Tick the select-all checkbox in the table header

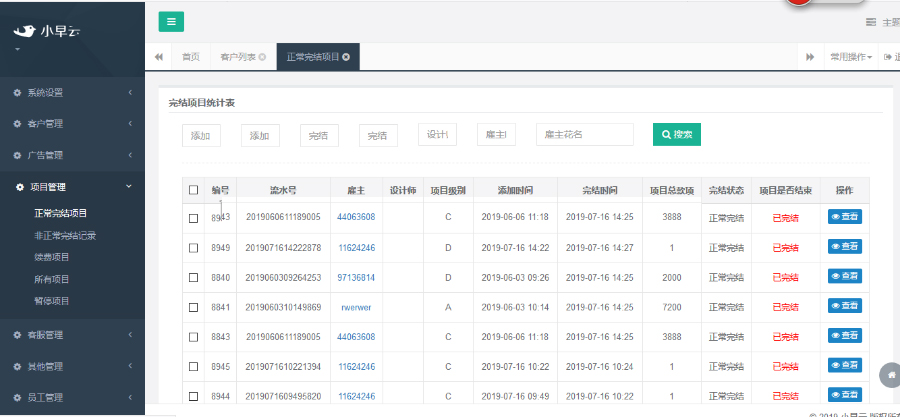(x=193, y=190)
